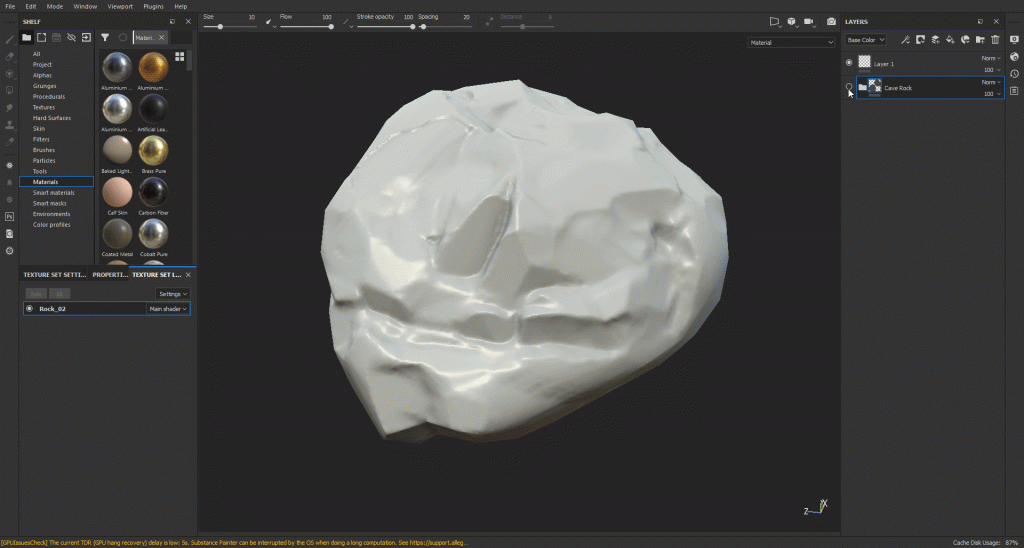Viewport: 1024px width, 548px height.
Task: Open the Settings dropdown in Texture Set List
Action: point(173,294)
